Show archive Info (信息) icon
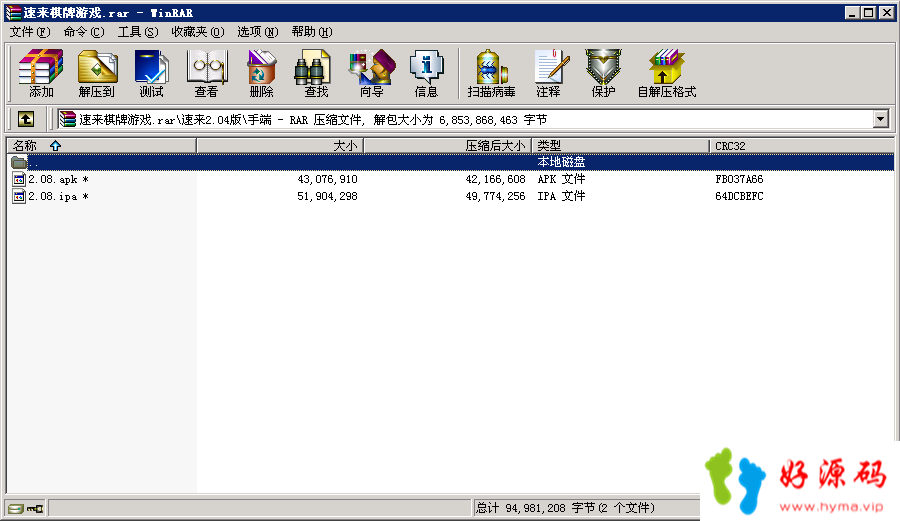Viewport: 900px width, 521px height. (x=426, y=73)
